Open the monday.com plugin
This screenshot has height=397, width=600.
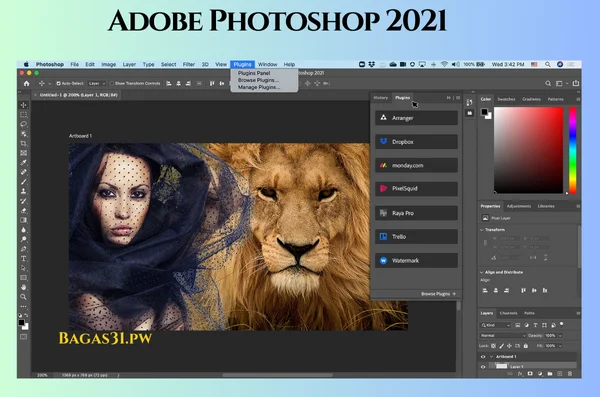tap(416, 165)
